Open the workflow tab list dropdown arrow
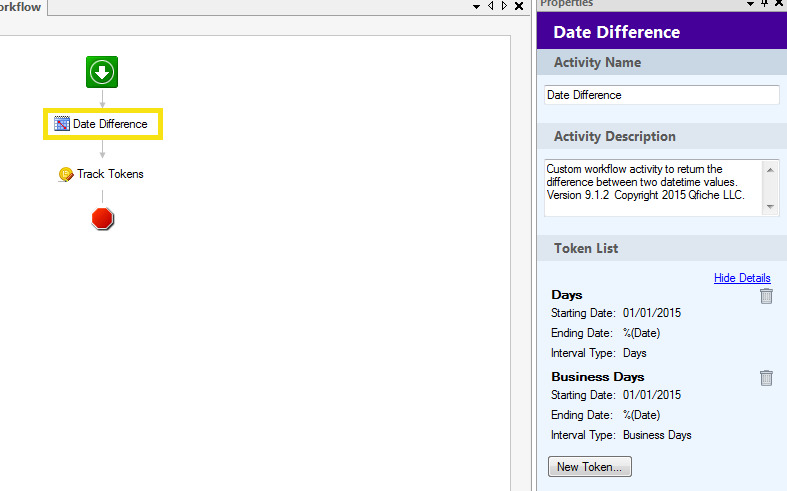 point(476,7)
